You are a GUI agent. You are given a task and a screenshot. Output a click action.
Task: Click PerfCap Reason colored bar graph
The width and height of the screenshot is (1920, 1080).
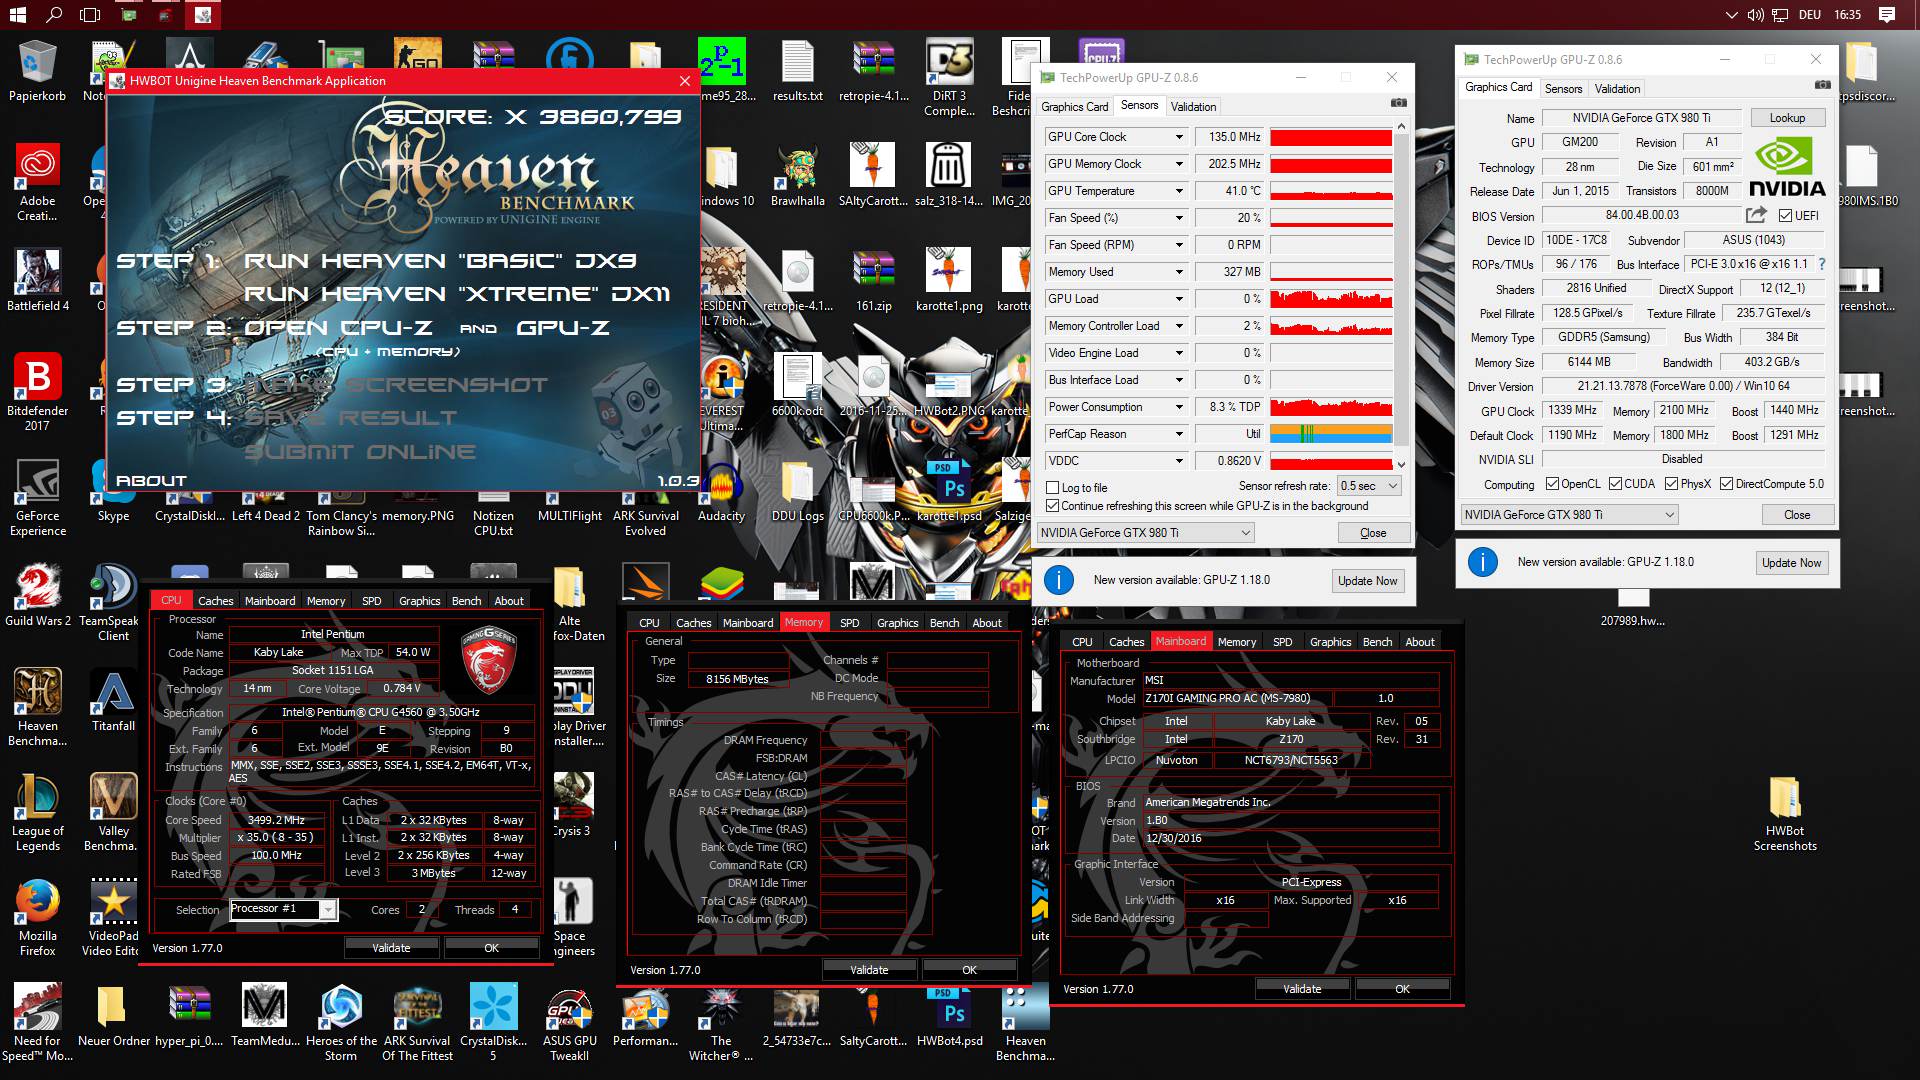pos(1331,434)
